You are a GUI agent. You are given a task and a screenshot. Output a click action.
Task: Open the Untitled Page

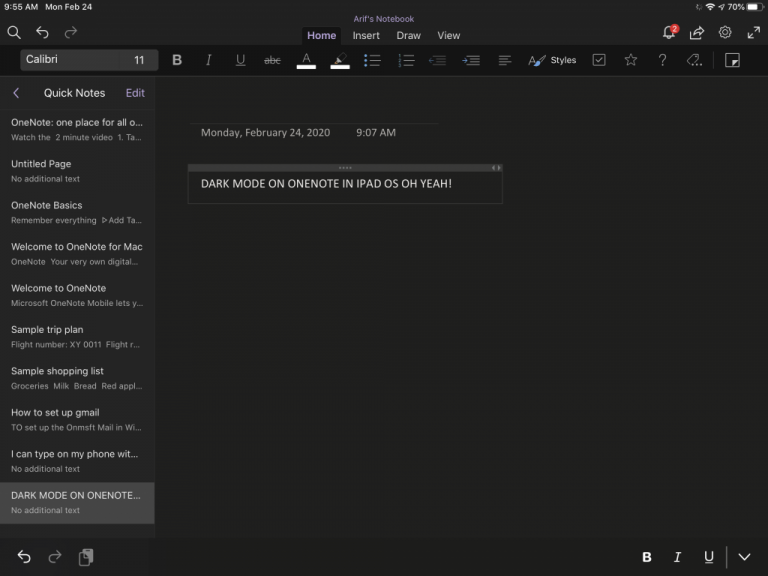point(77,171)
